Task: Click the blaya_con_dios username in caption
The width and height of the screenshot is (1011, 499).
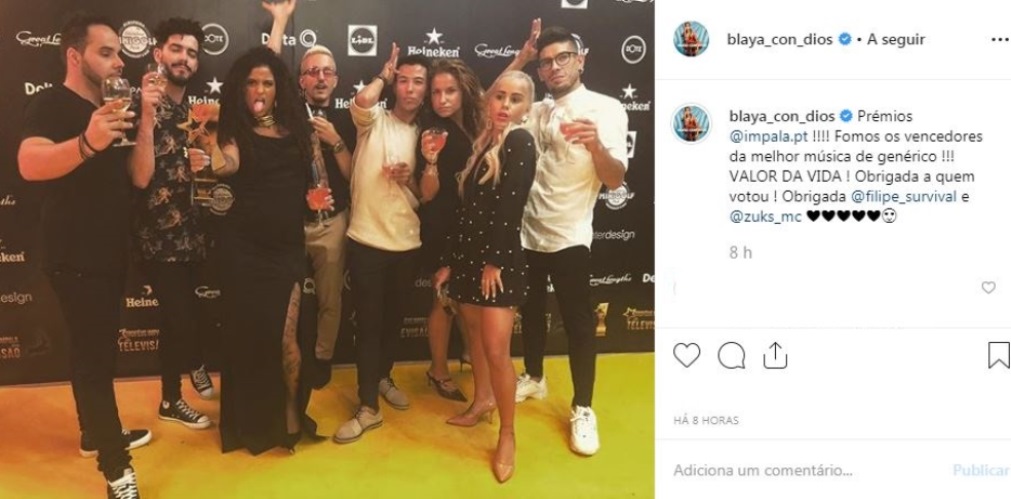Action: click(782, 116)
